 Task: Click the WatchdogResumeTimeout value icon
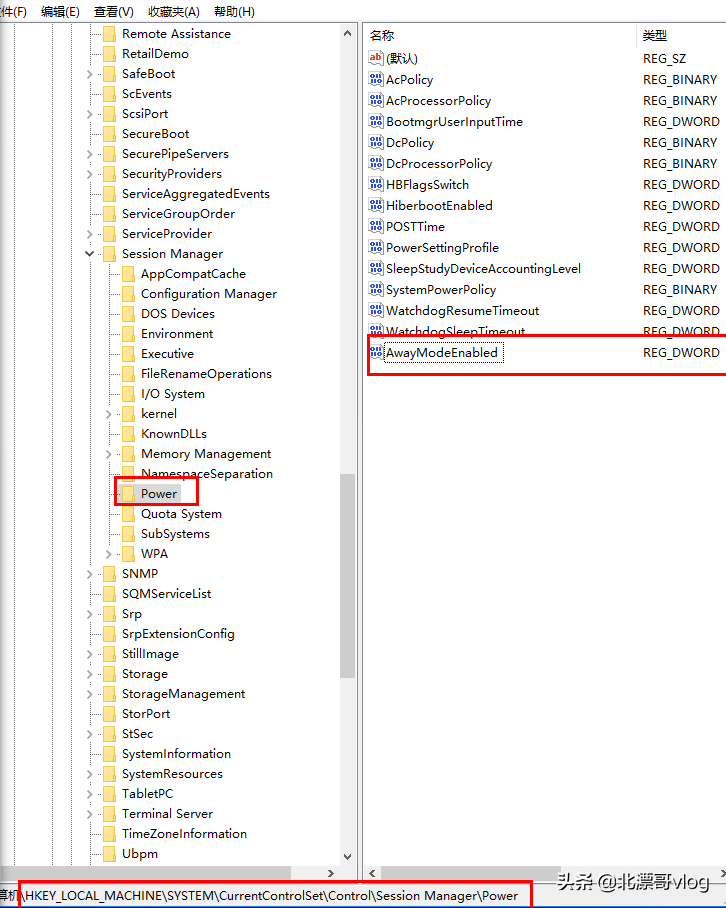pos(376,310)
